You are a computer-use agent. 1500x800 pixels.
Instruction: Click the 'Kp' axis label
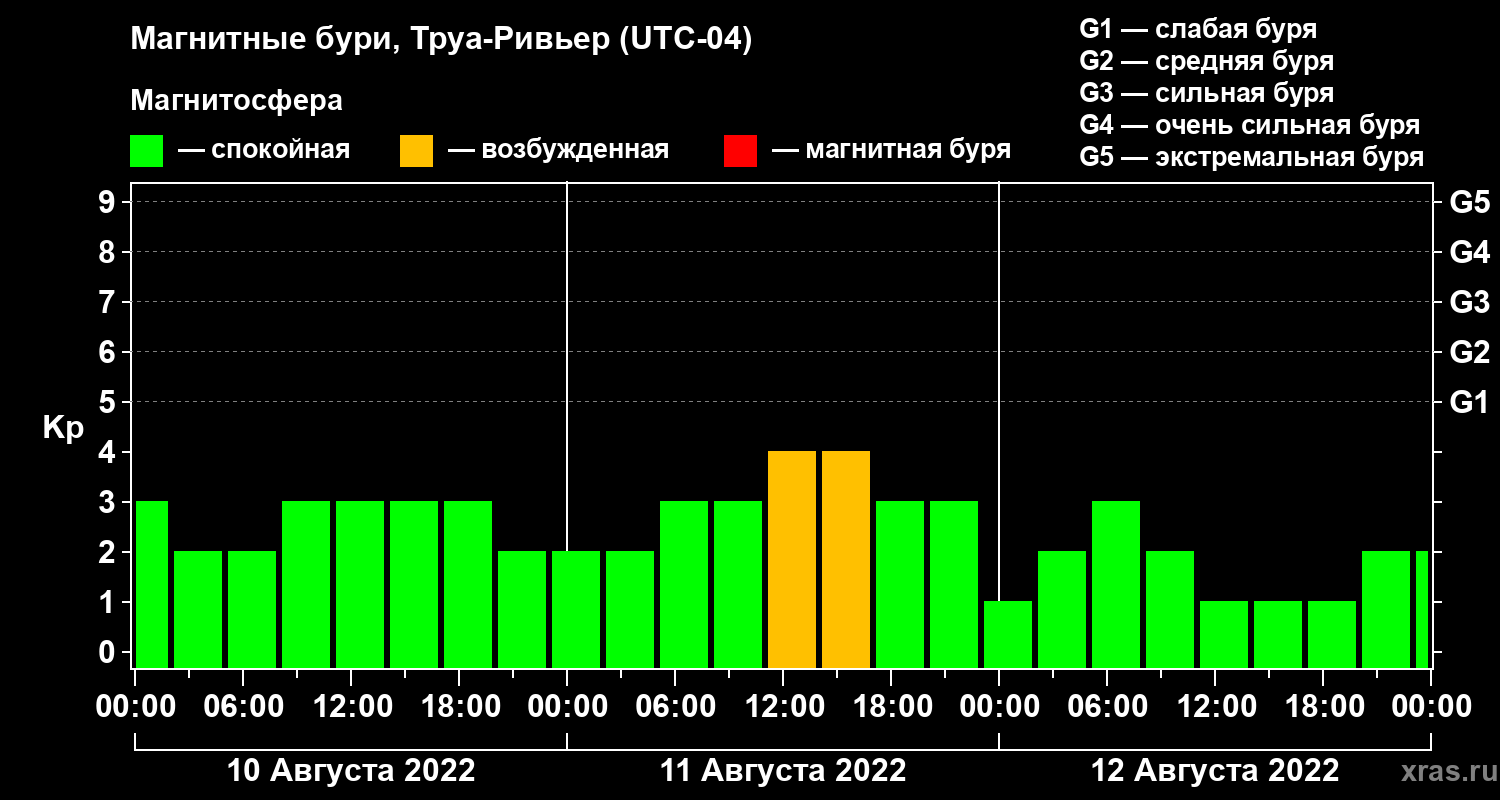tap(63, 428)
